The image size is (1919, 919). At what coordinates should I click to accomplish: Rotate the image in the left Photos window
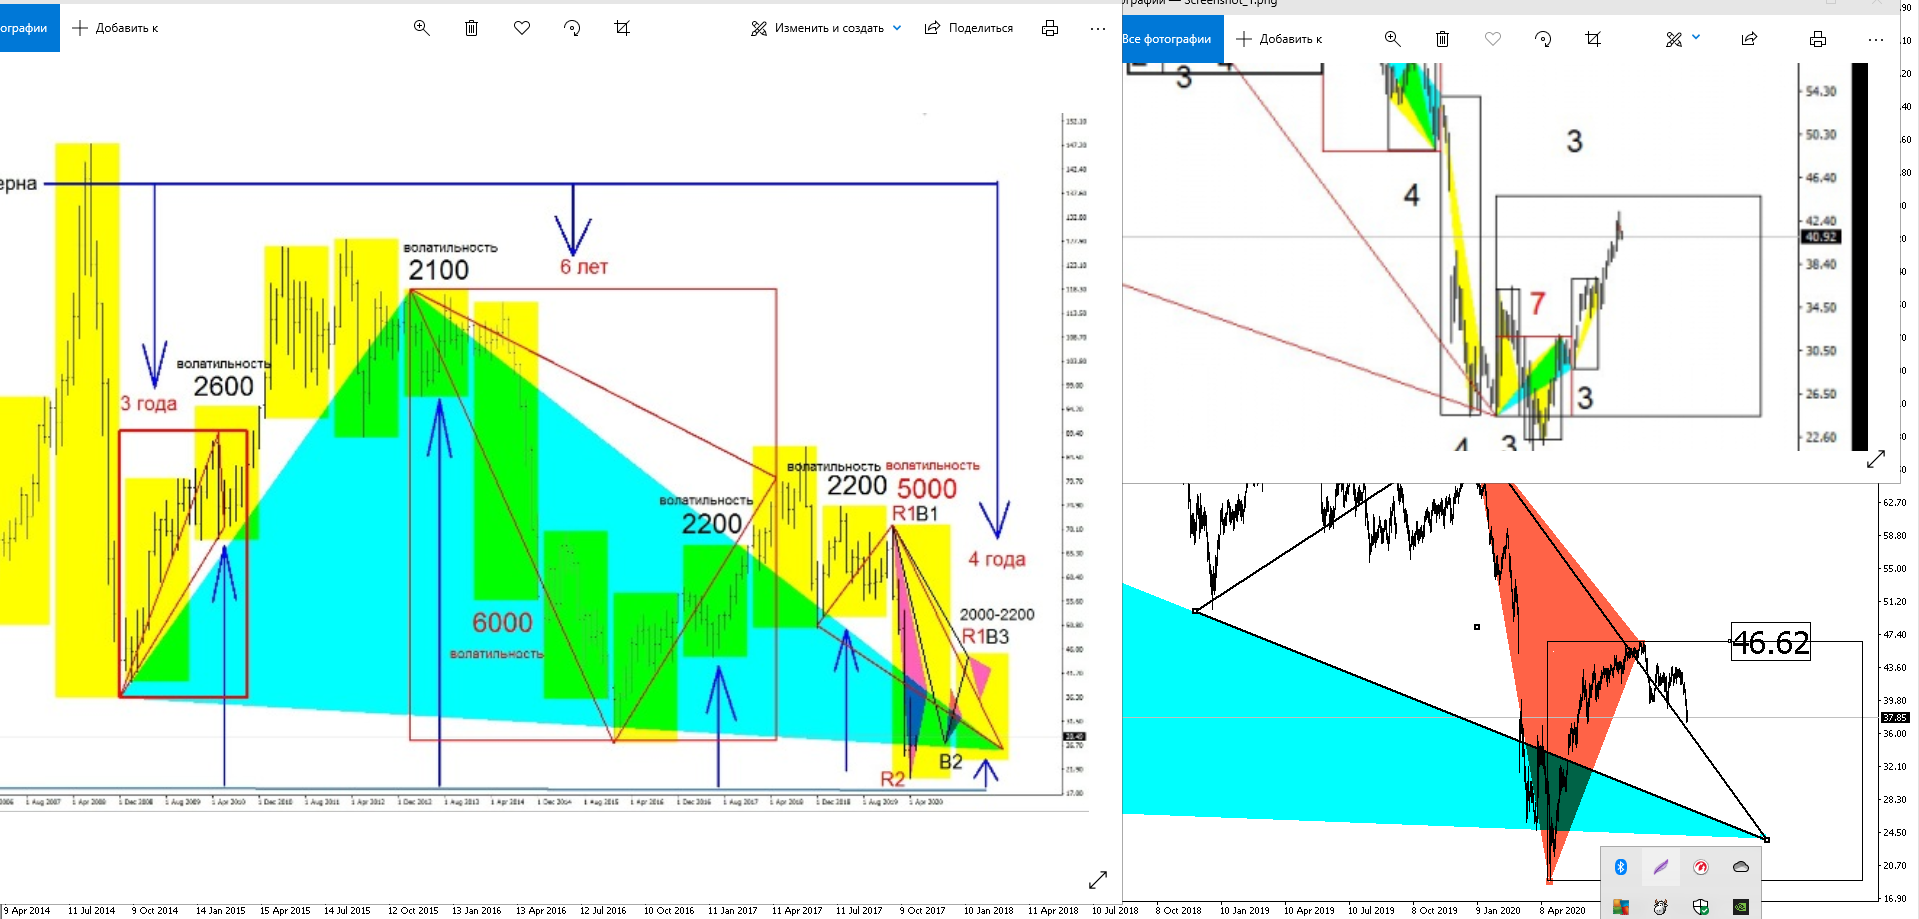click(x=572, y=28)
